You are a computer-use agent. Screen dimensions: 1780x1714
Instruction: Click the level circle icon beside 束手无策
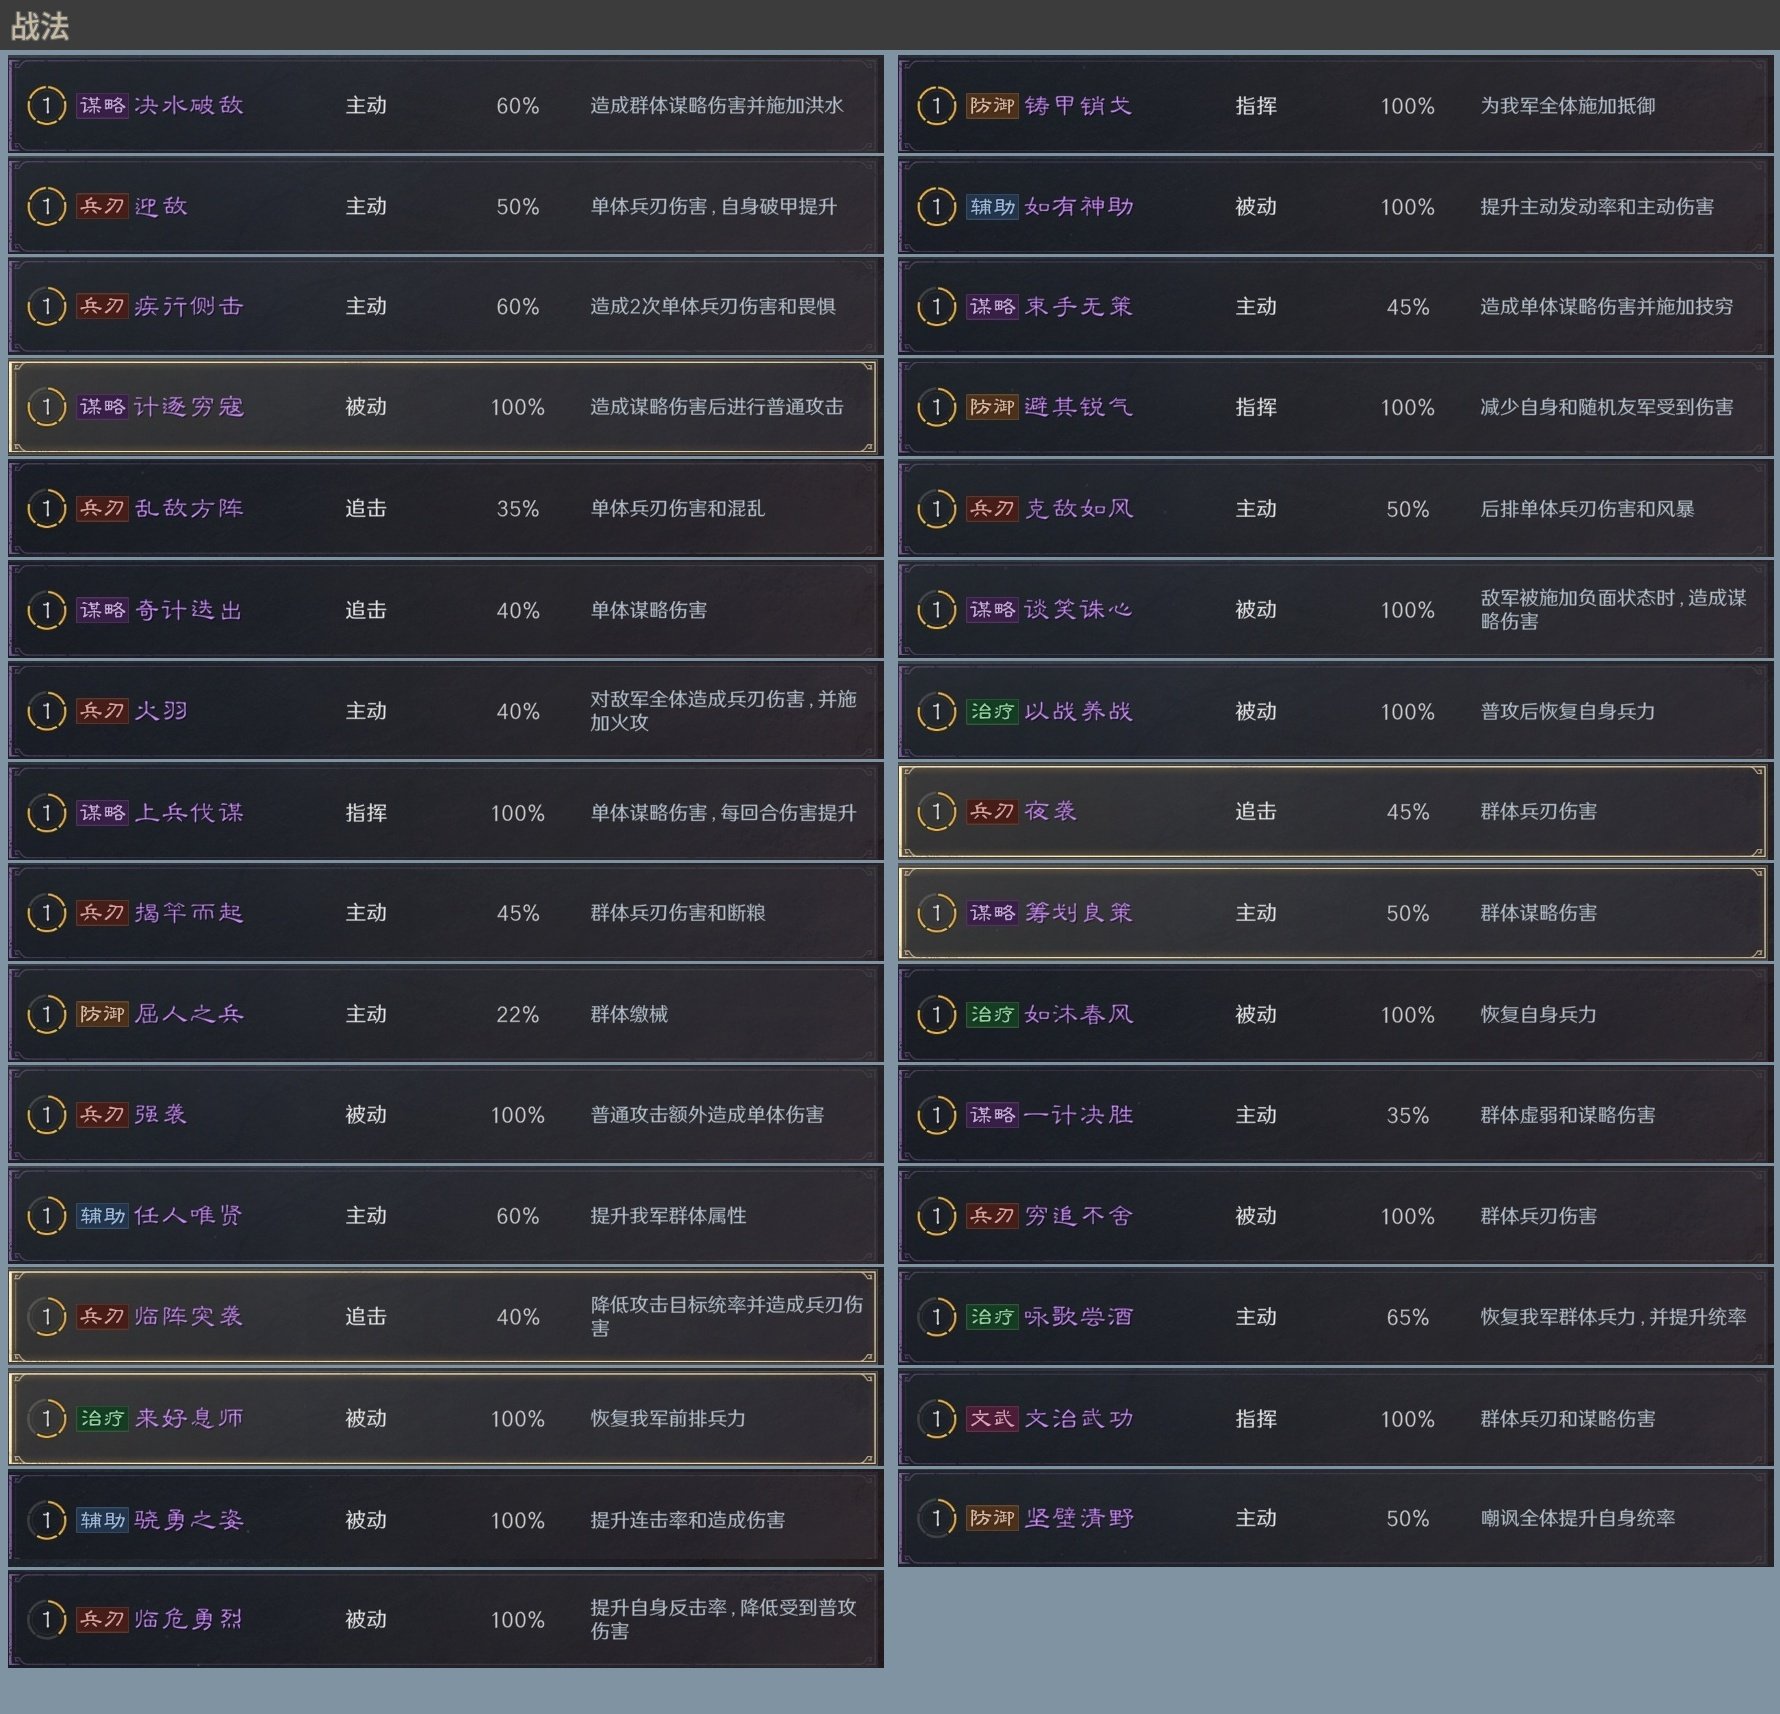[x=936, y=306]
